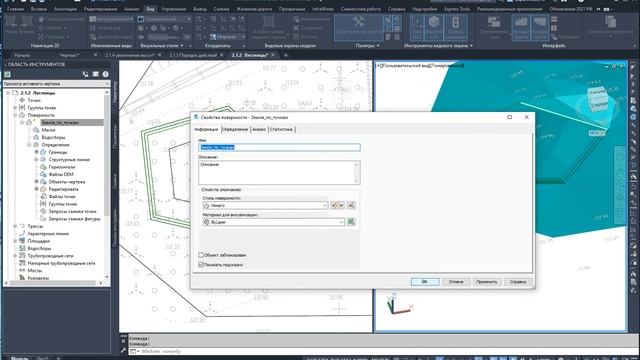Expand the Объекты чертежа tree node
640x360 pixels.
[36, 182]
